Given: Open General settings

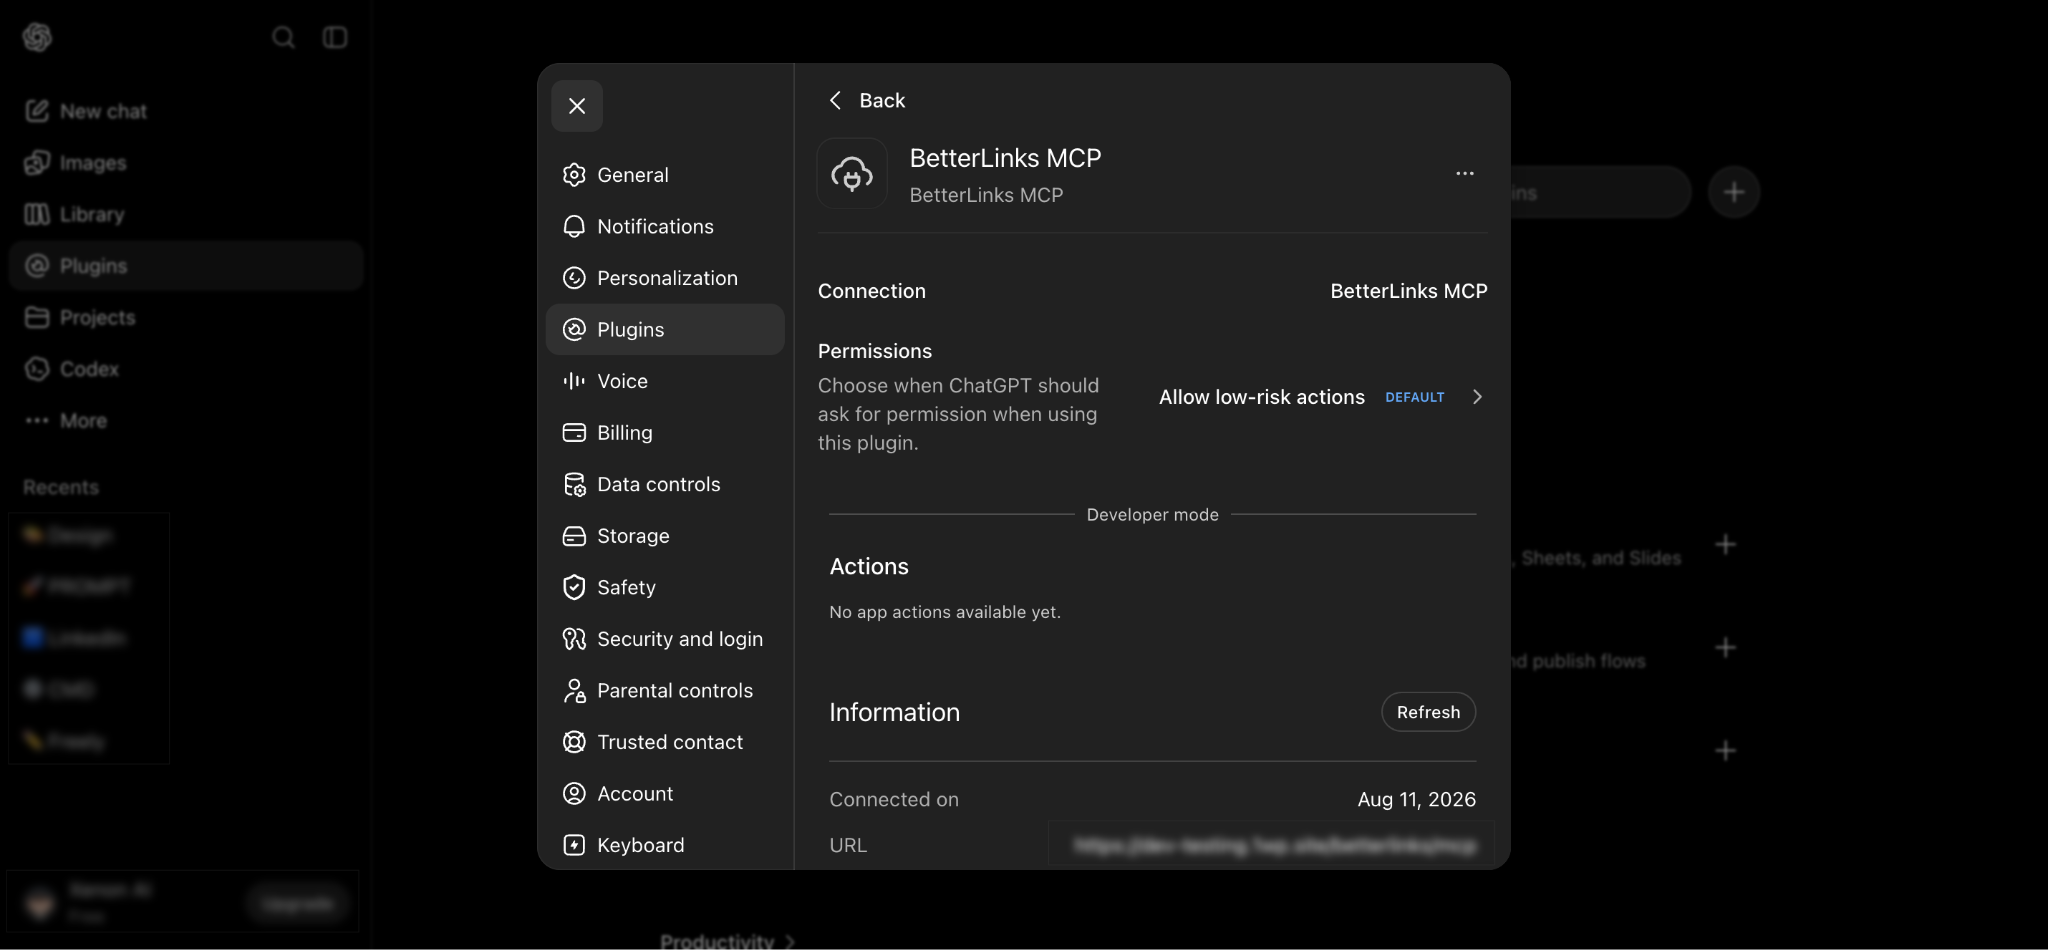Looking at the screenshot, I should point(665,175).
